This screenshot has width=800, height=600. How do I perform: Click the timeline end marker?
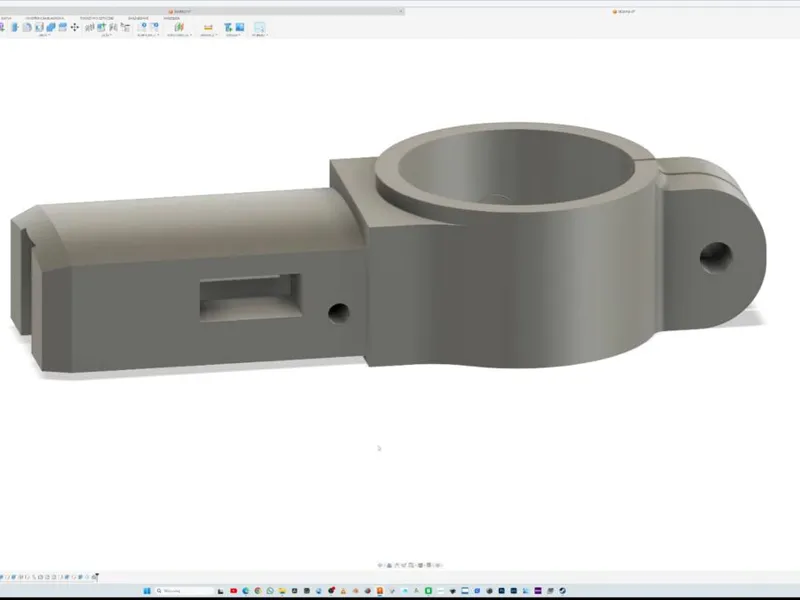coord(95,577)
